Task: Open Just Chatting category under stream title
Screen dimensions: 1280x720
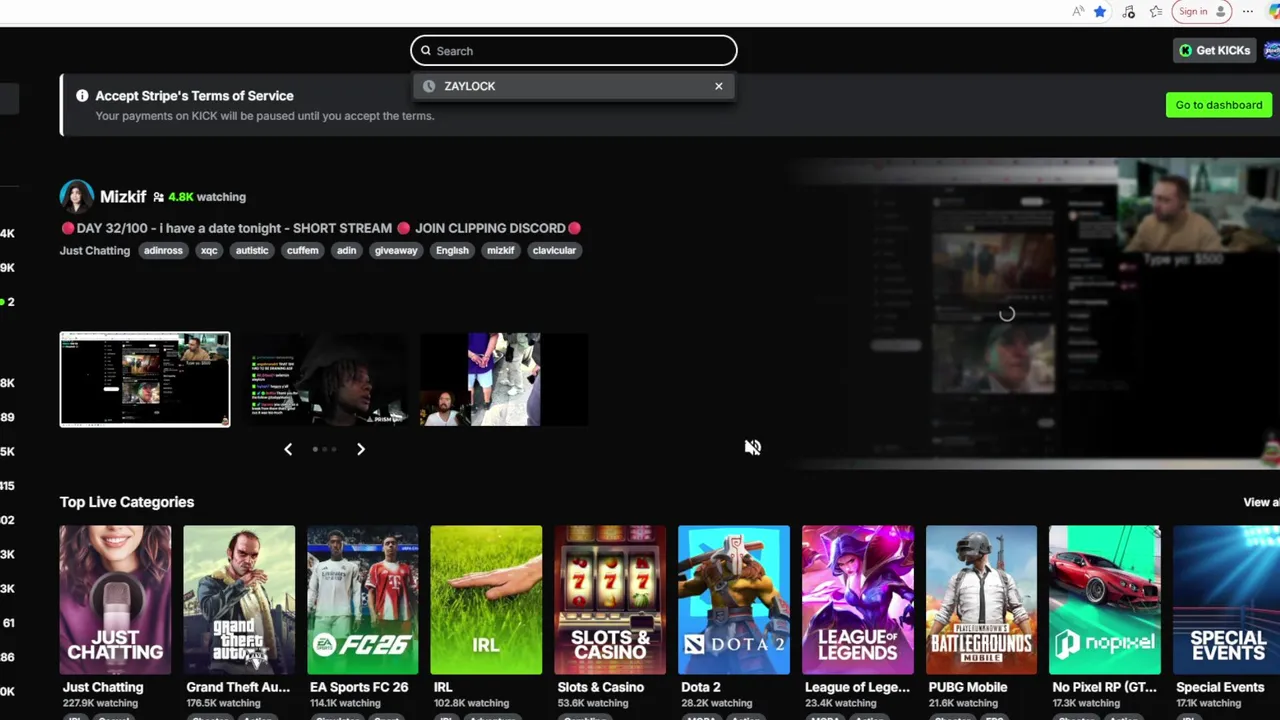Action: point(95,251)
